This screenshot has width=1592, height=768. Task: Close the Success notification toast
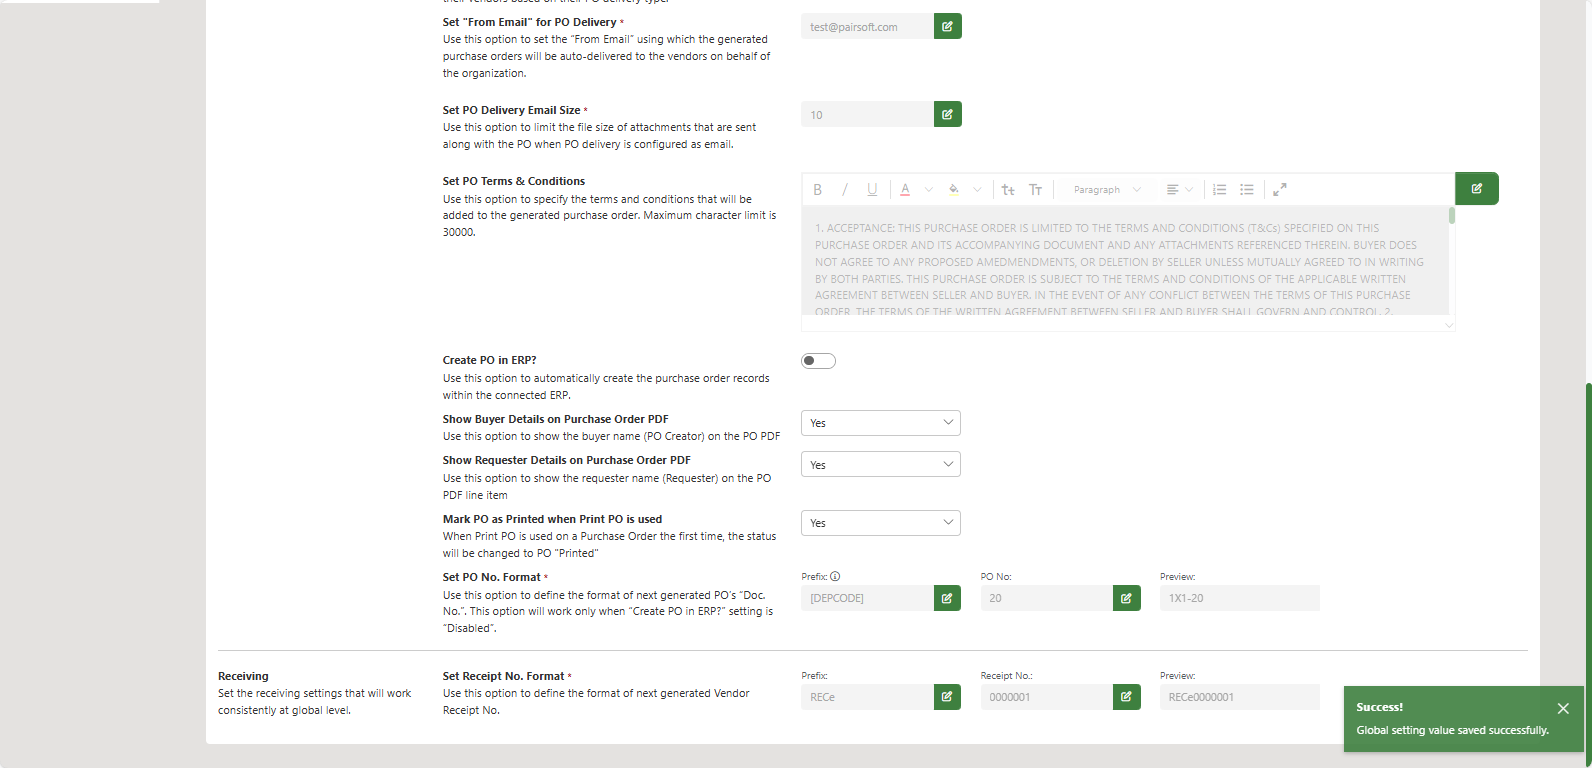pyautogui.click(x=1563, y=708)
